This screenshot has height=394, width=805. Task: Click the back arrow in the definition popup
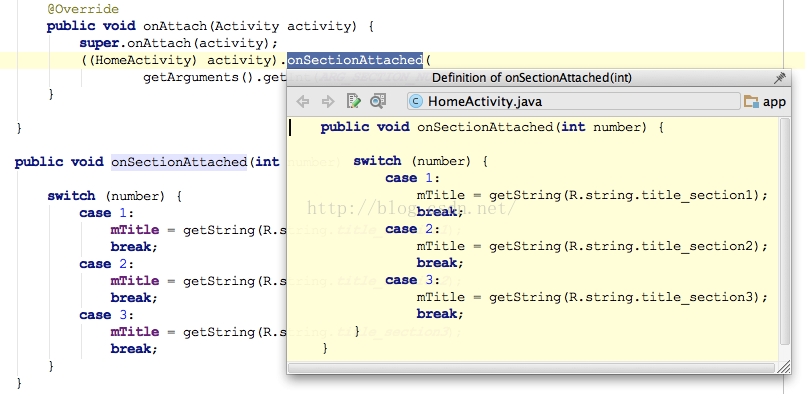tap(303, 102)
